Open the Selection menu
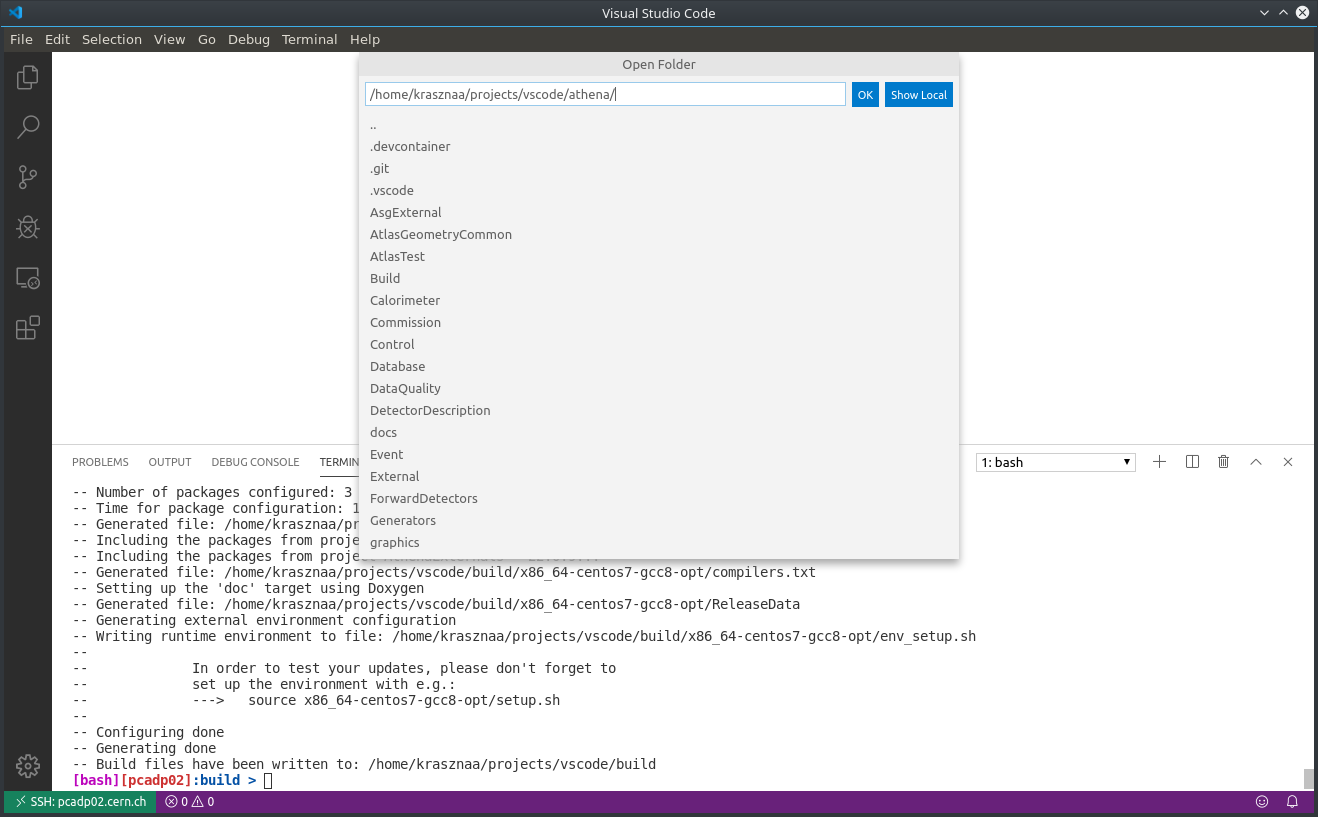 (x=112, y=39)
